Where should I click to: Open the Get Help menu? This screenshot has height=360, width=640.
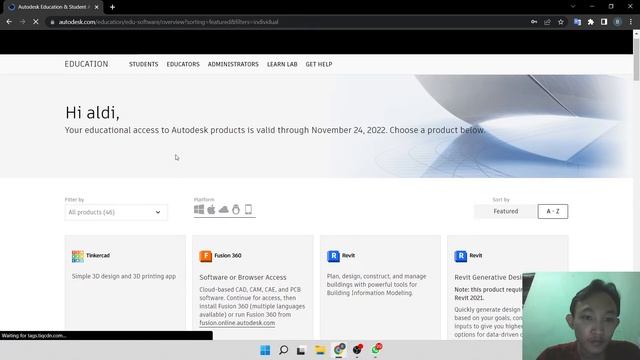319,64
